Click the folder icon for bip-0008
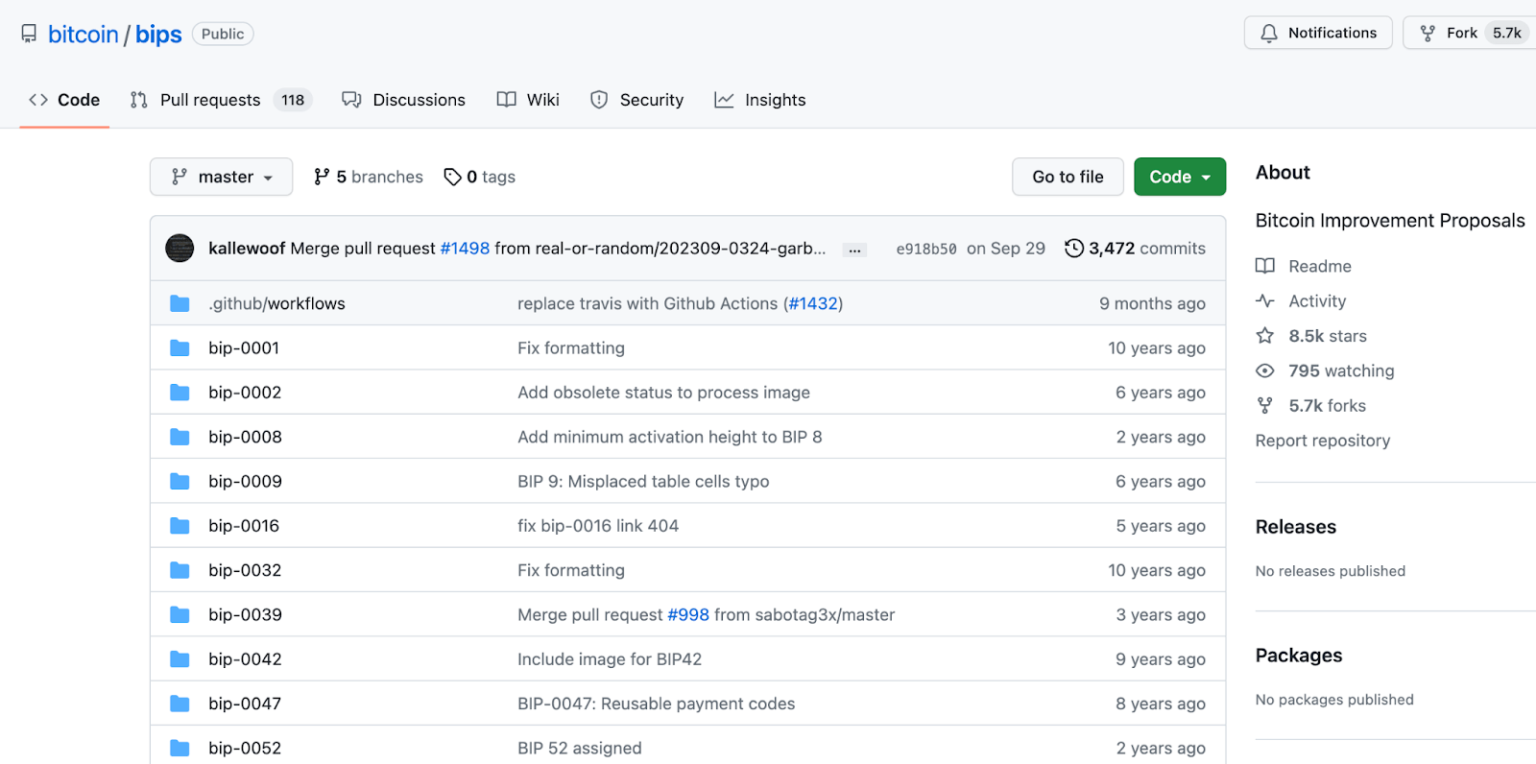This screenshot has width=1536, height=764. (180, 437)
